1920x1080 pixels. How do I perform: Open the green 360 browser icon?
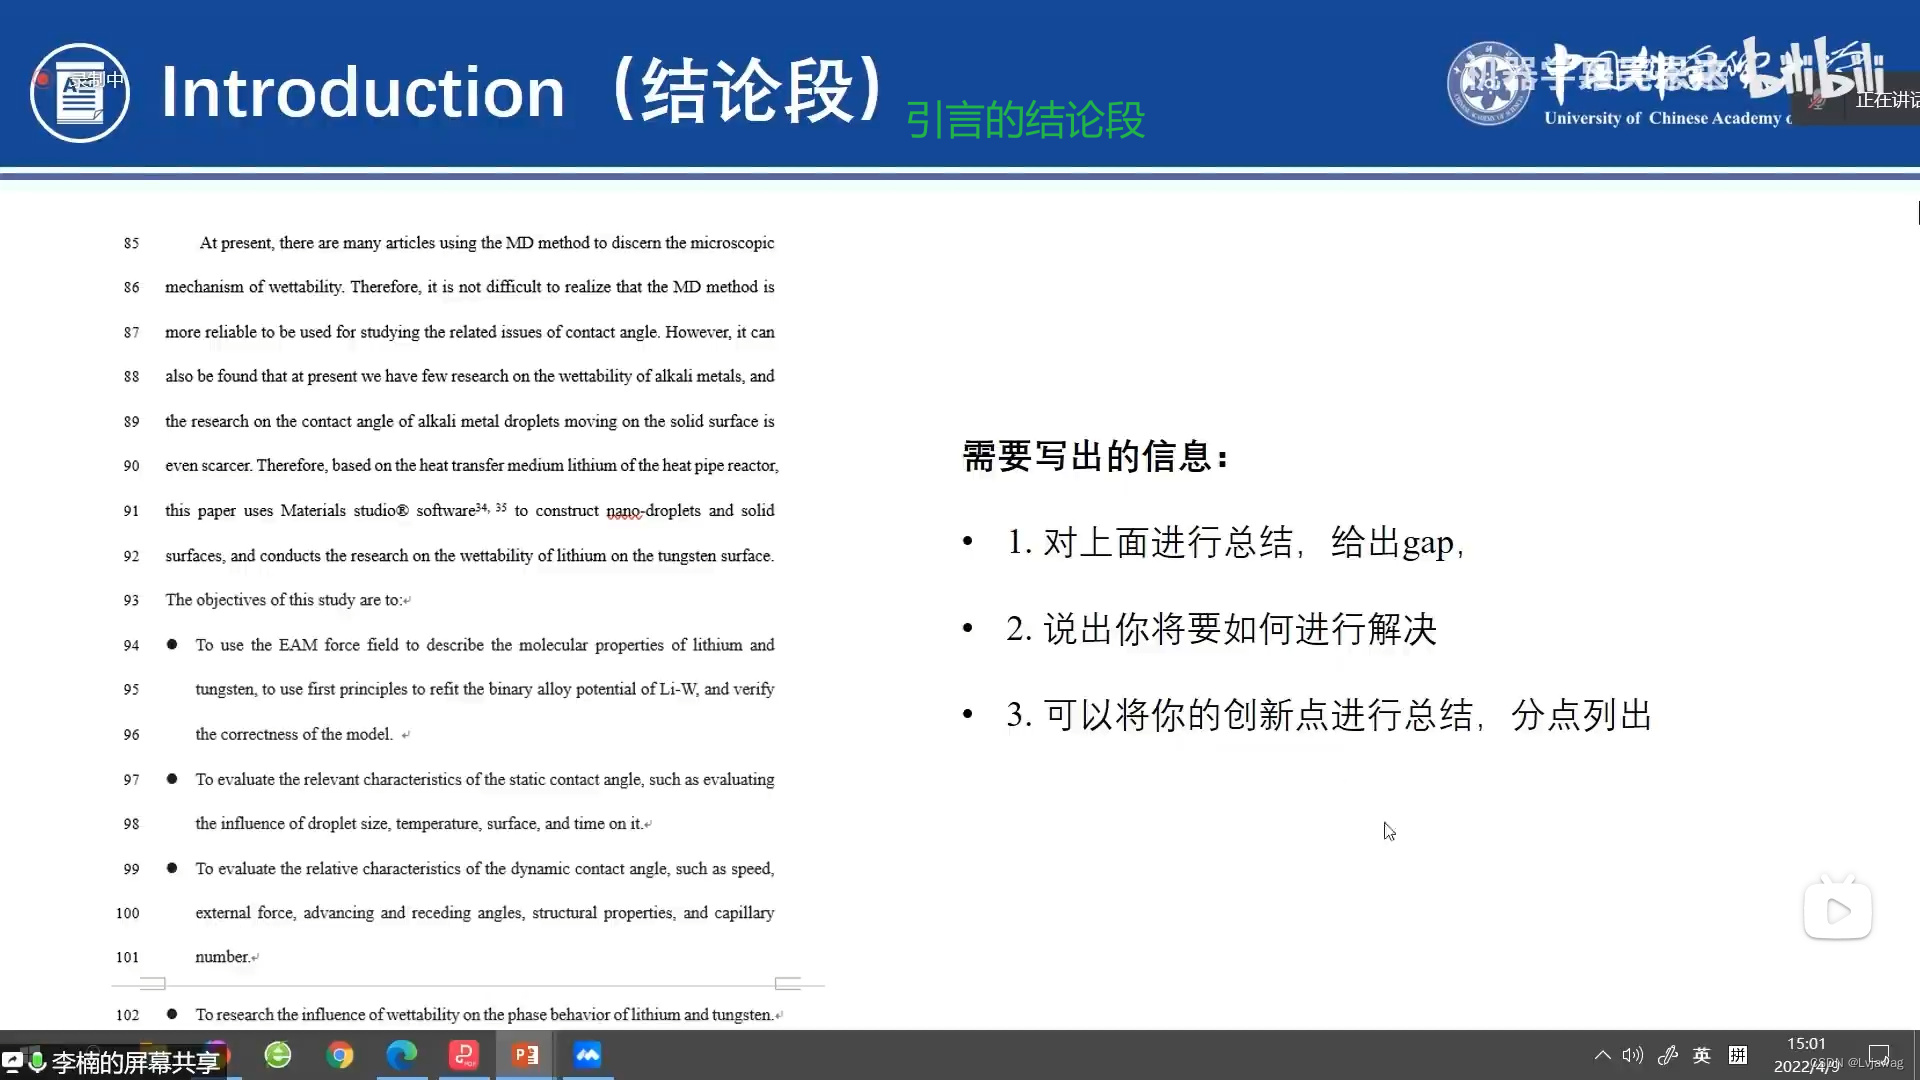pos(278,1055)
